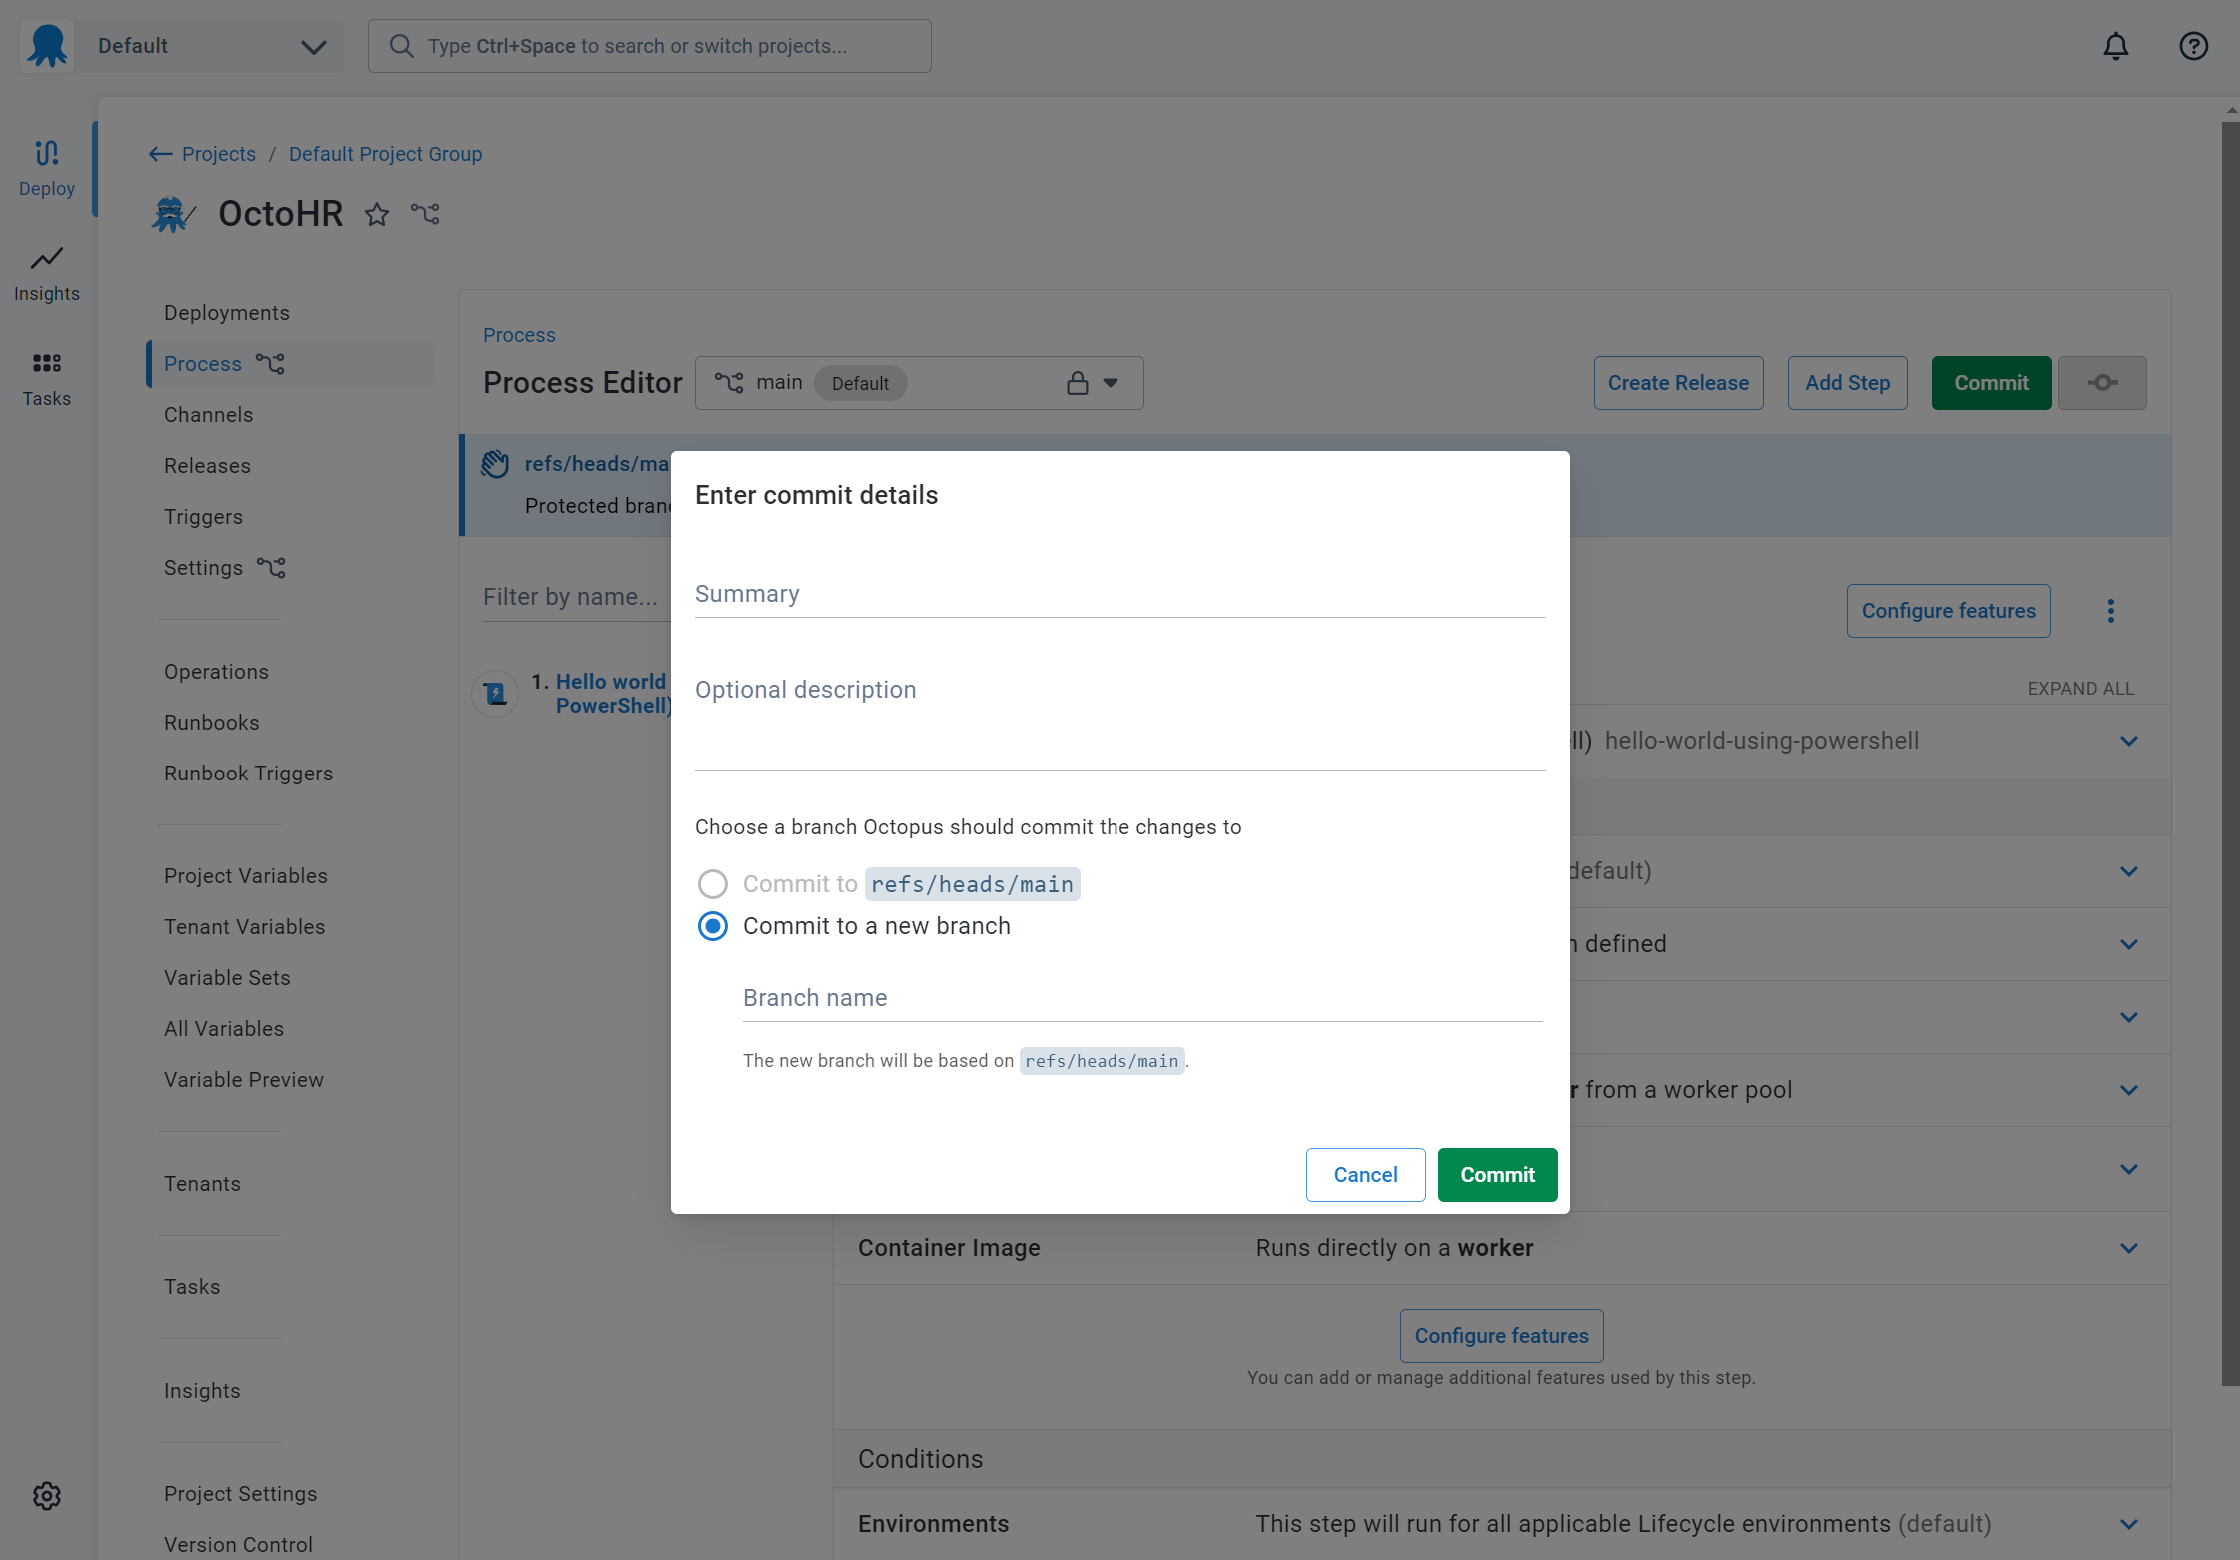This screenshot has height=1560, width=2240.
Task: Open Project Settings menu item
Action: (x=240, y=1494)
